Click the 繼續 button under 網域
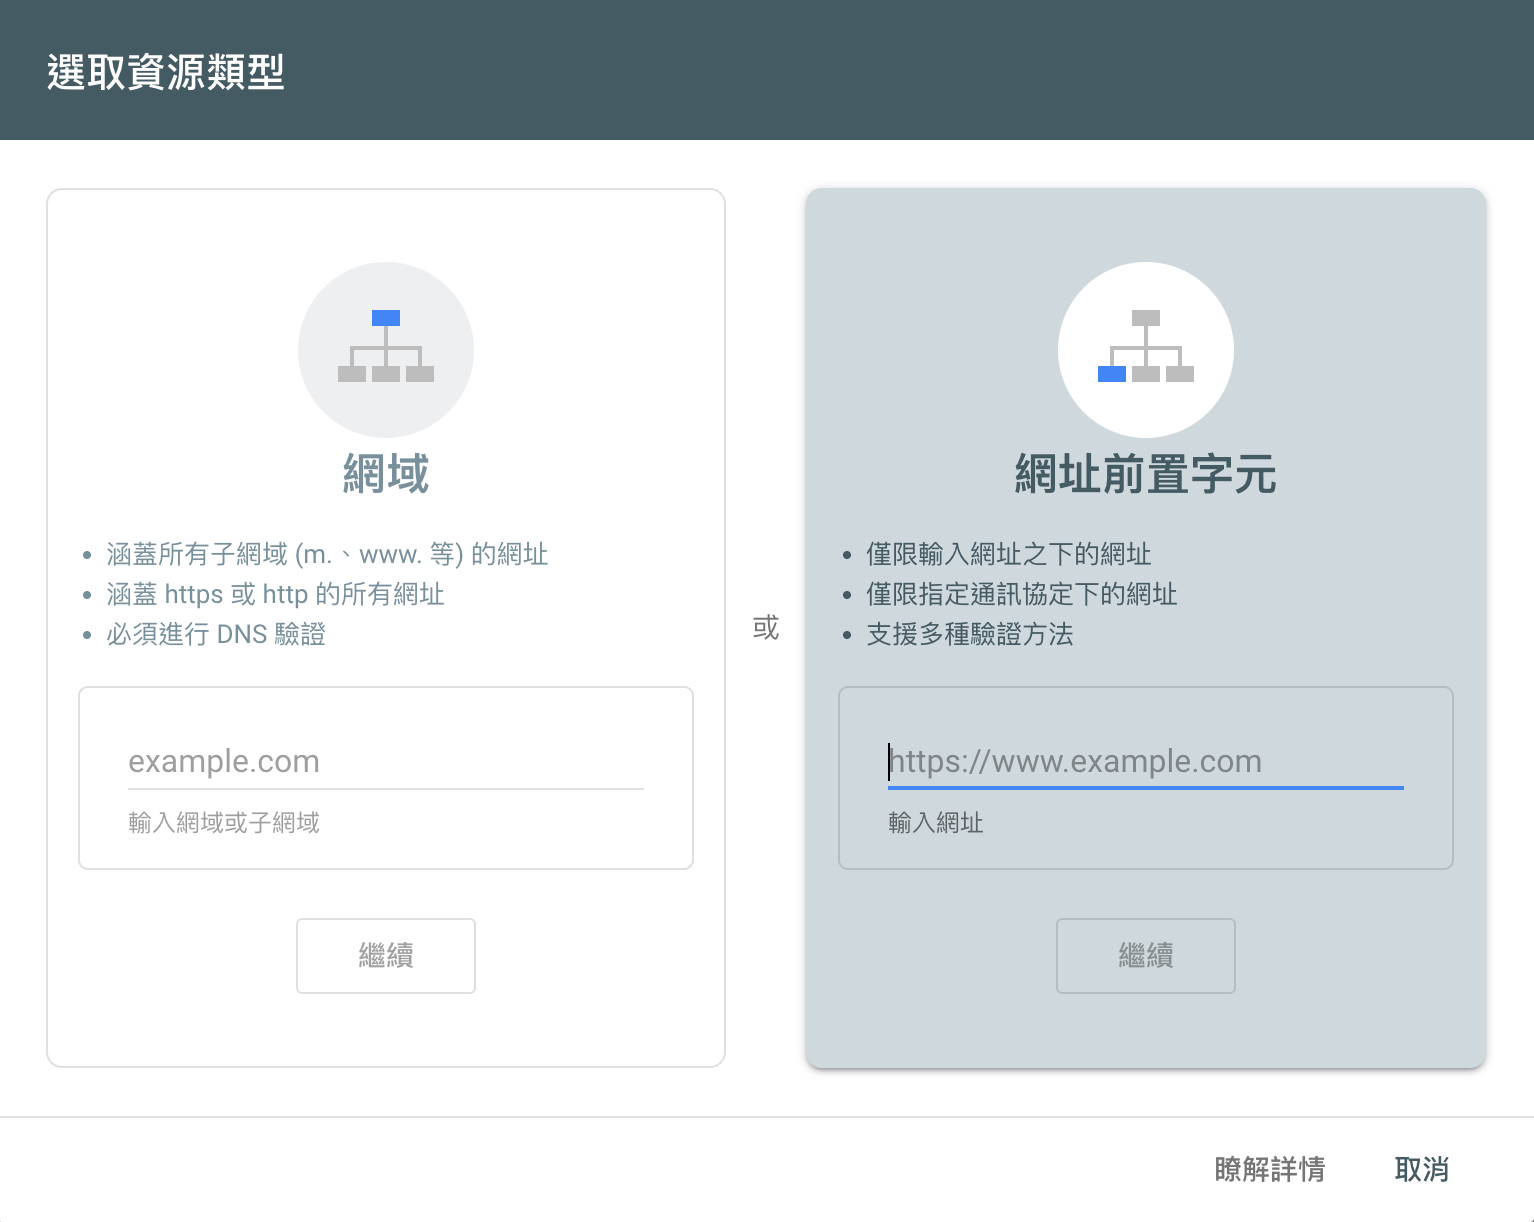1534x1222 pixels. [386, 955]
